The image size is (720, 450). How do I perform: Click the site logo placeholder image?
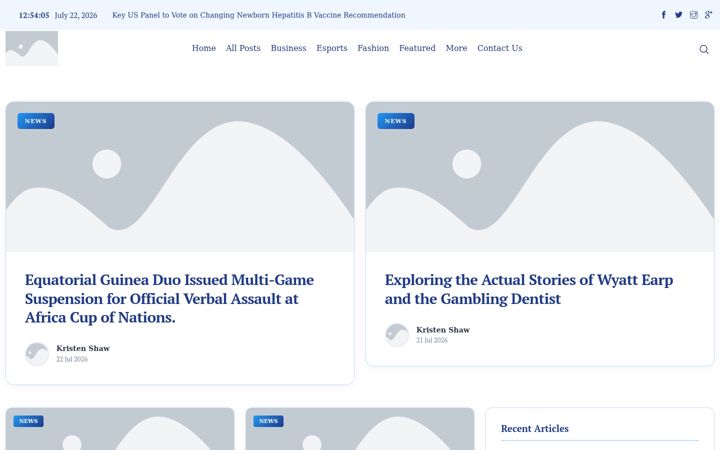click(x=32, y=48)
